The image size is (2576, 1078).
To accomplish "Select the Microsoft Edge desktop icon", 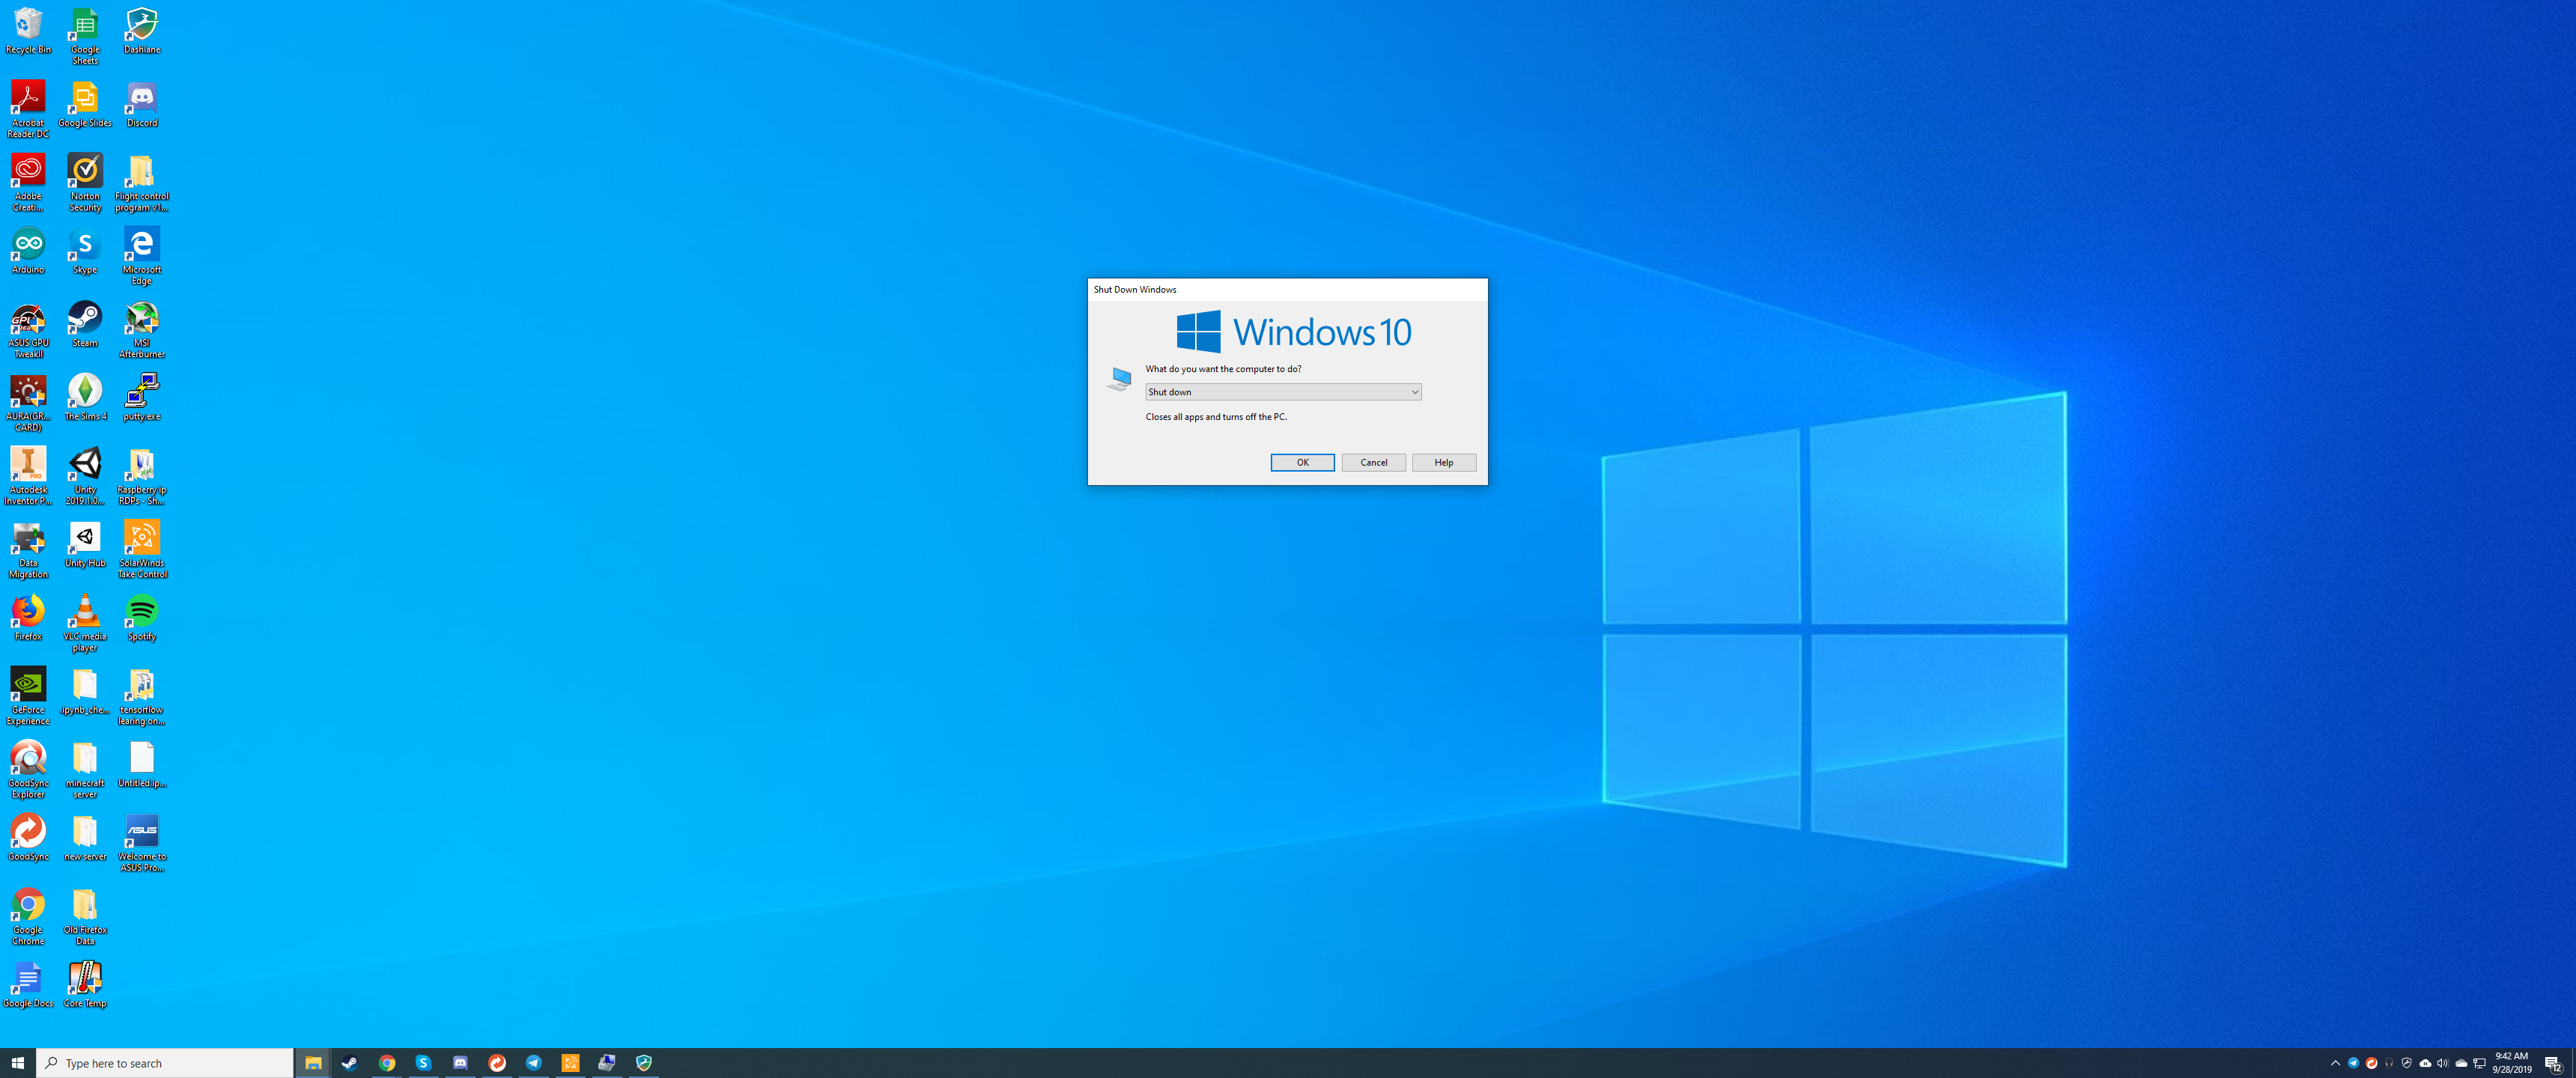I will click(142, 257).
